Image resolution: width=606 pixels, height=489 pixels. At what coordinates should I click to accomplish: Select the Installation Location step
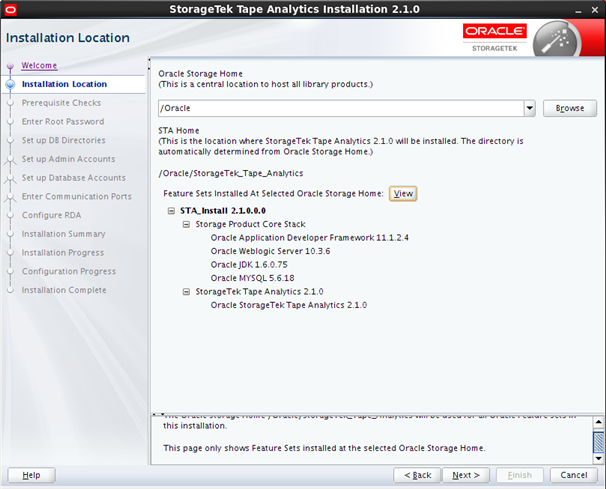(x=64, y=84)
